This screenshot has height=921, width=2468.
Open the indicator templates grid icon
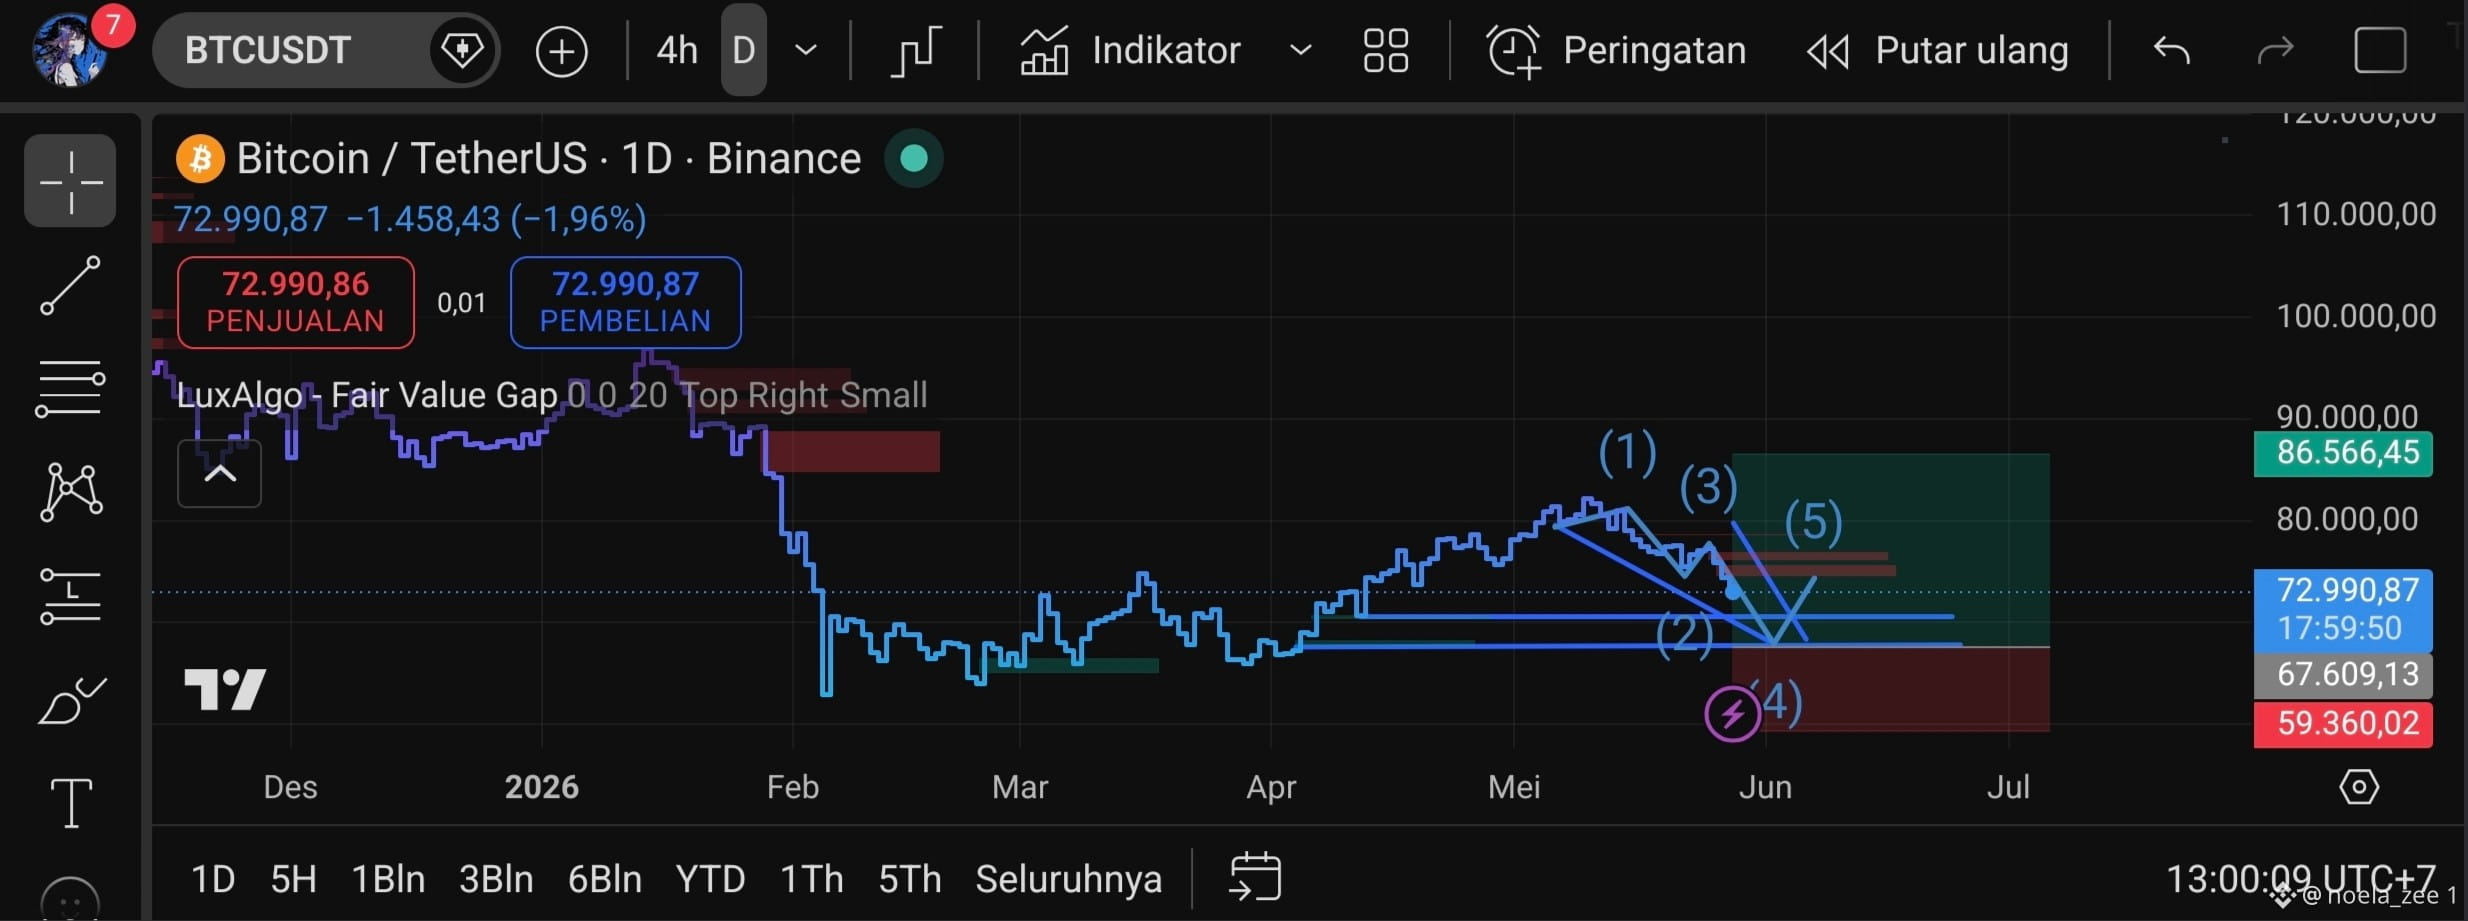point(1385,50)
